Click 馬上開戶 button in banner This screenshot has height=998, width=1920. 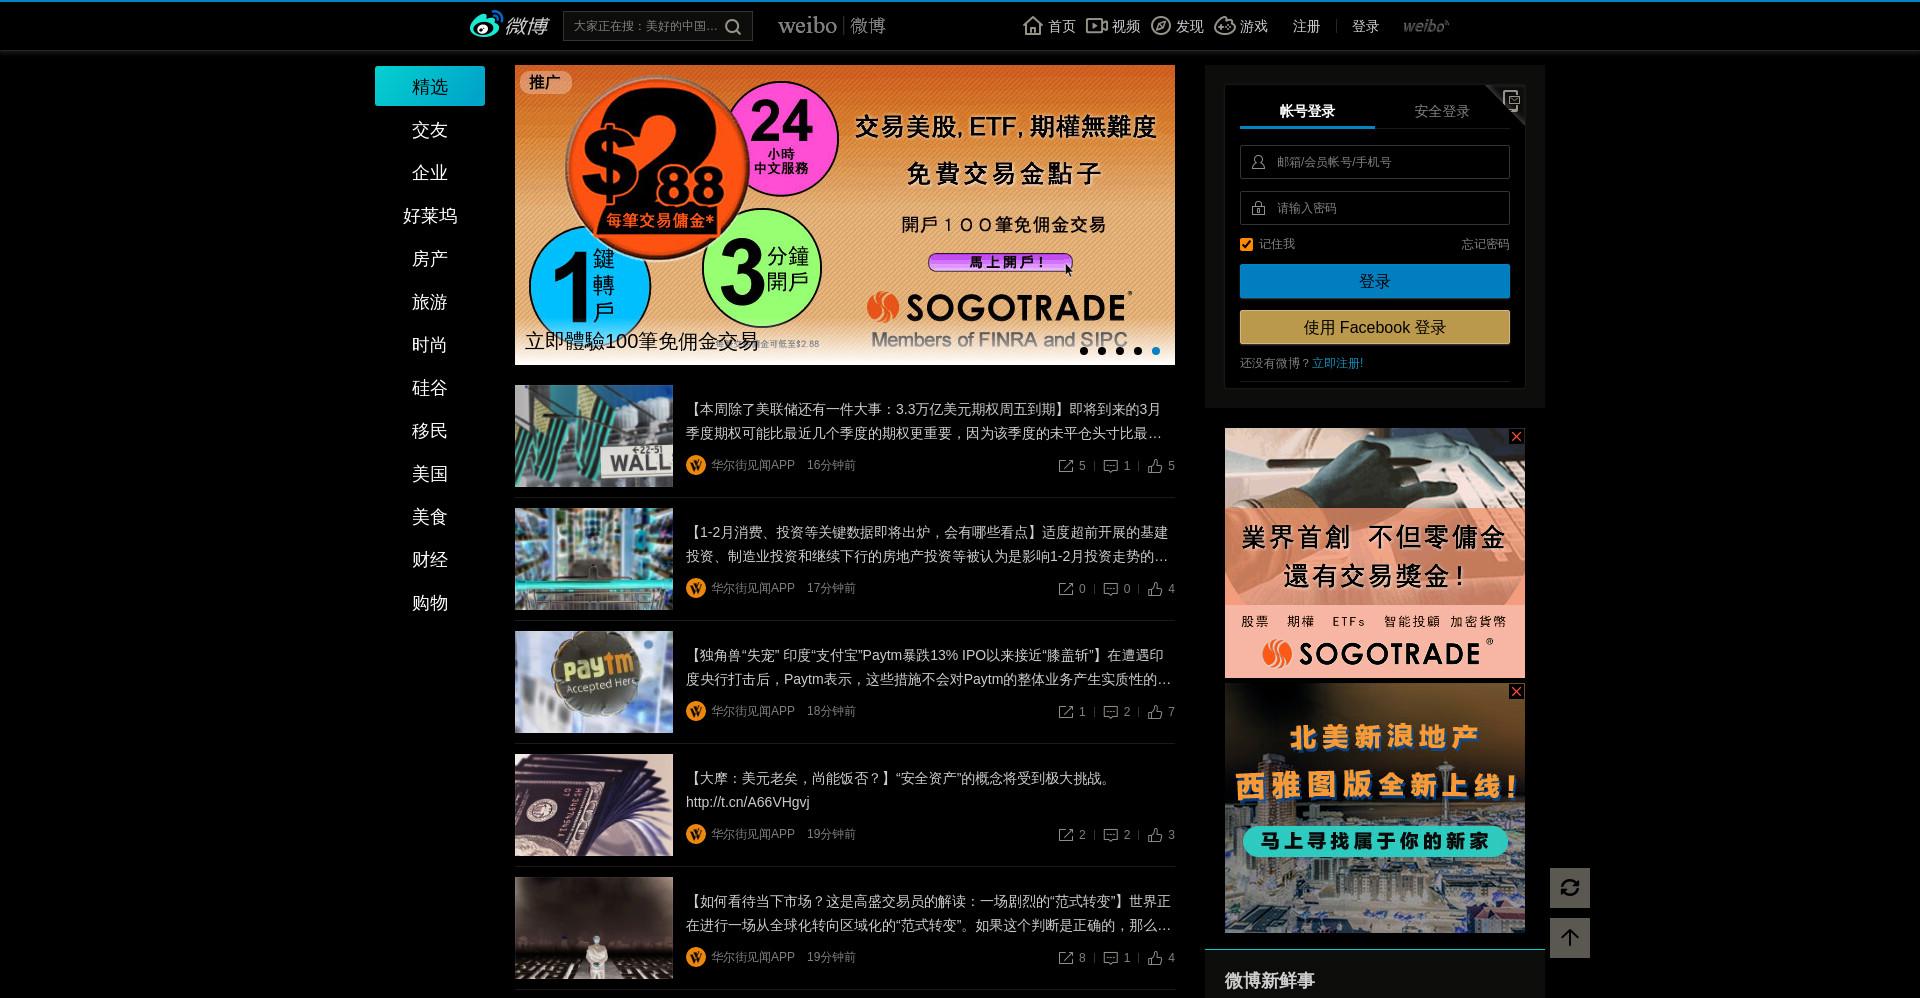click(x=1000, y=262)
